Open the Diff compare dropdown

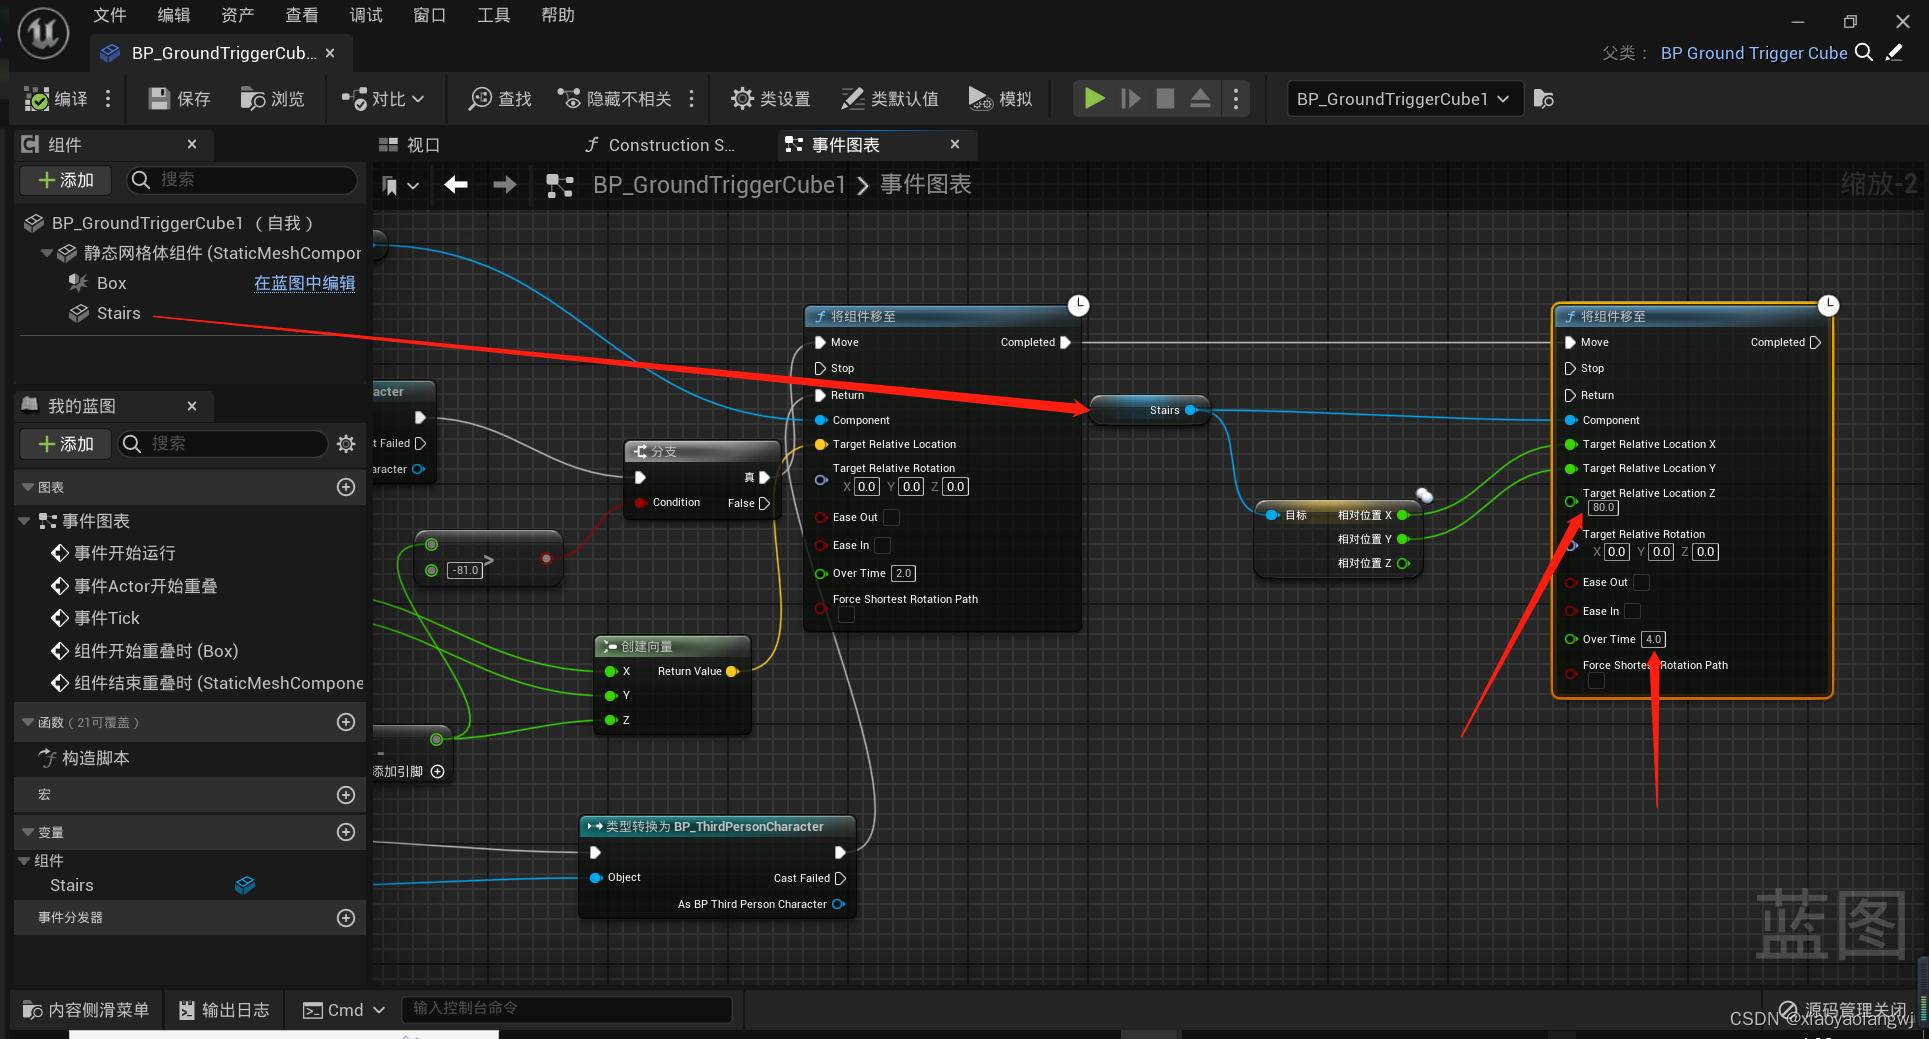coord(384,98)
